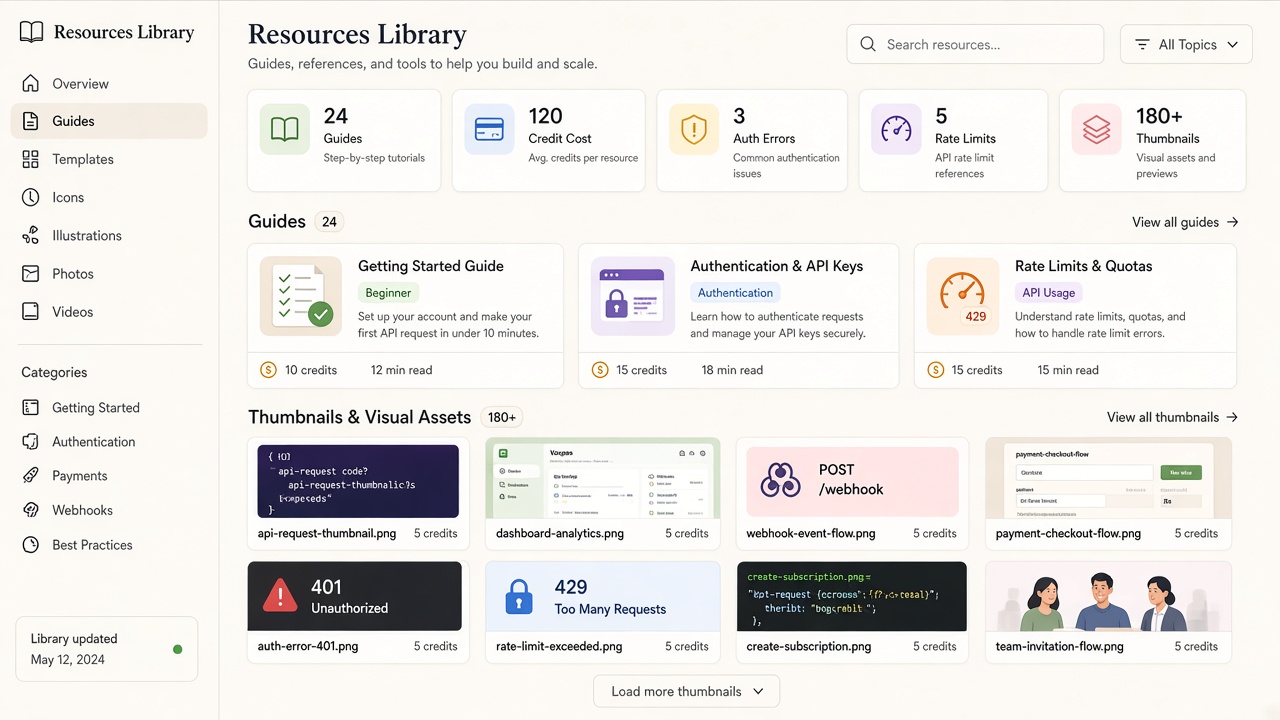Image resolution: width=1280 pixels, height=720 pixels.
Task: Expand Load more thumbnails
Action: coord(687,691)
